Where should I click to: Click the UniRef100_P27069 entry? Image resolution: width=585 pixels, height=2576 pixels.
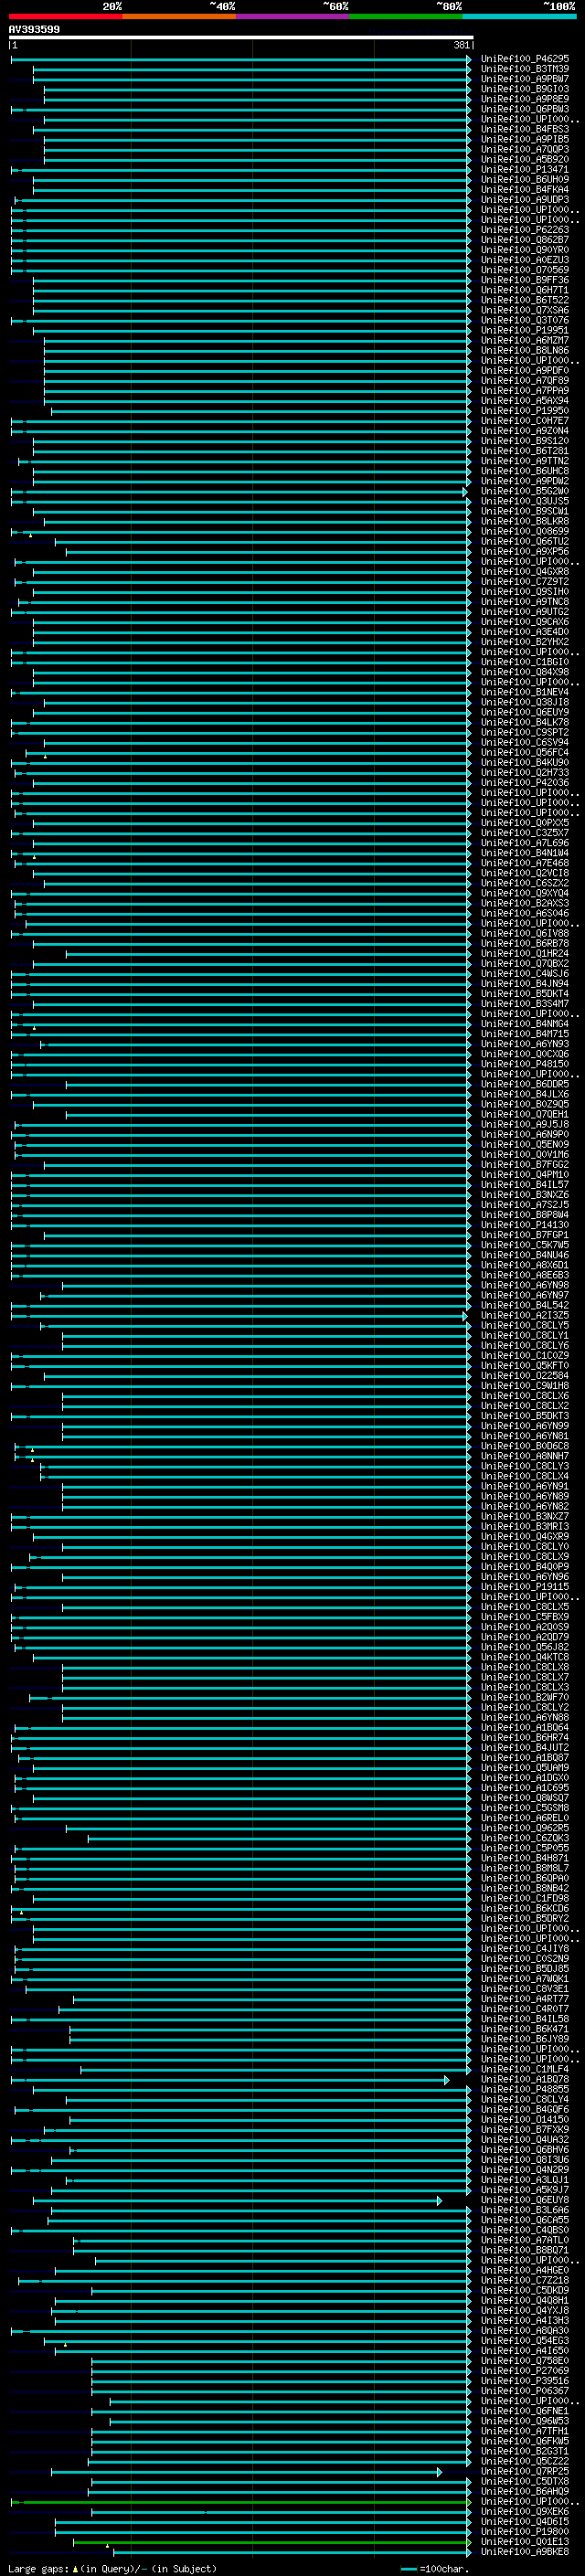click(x=525, y=2371)
